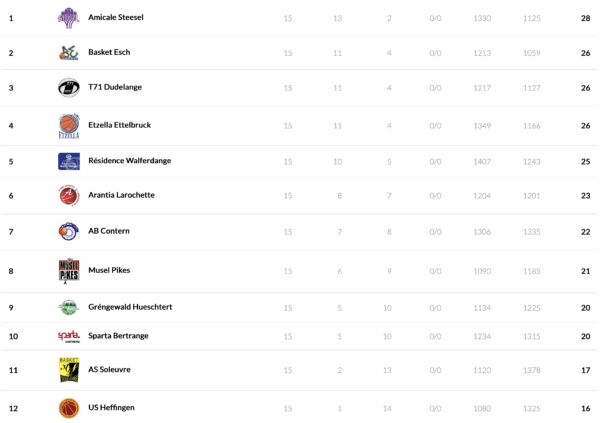Click the Musel Pikes team logo
Viewport: 600px width, 423px height.
pyautogui.click(x=68, y=271)
